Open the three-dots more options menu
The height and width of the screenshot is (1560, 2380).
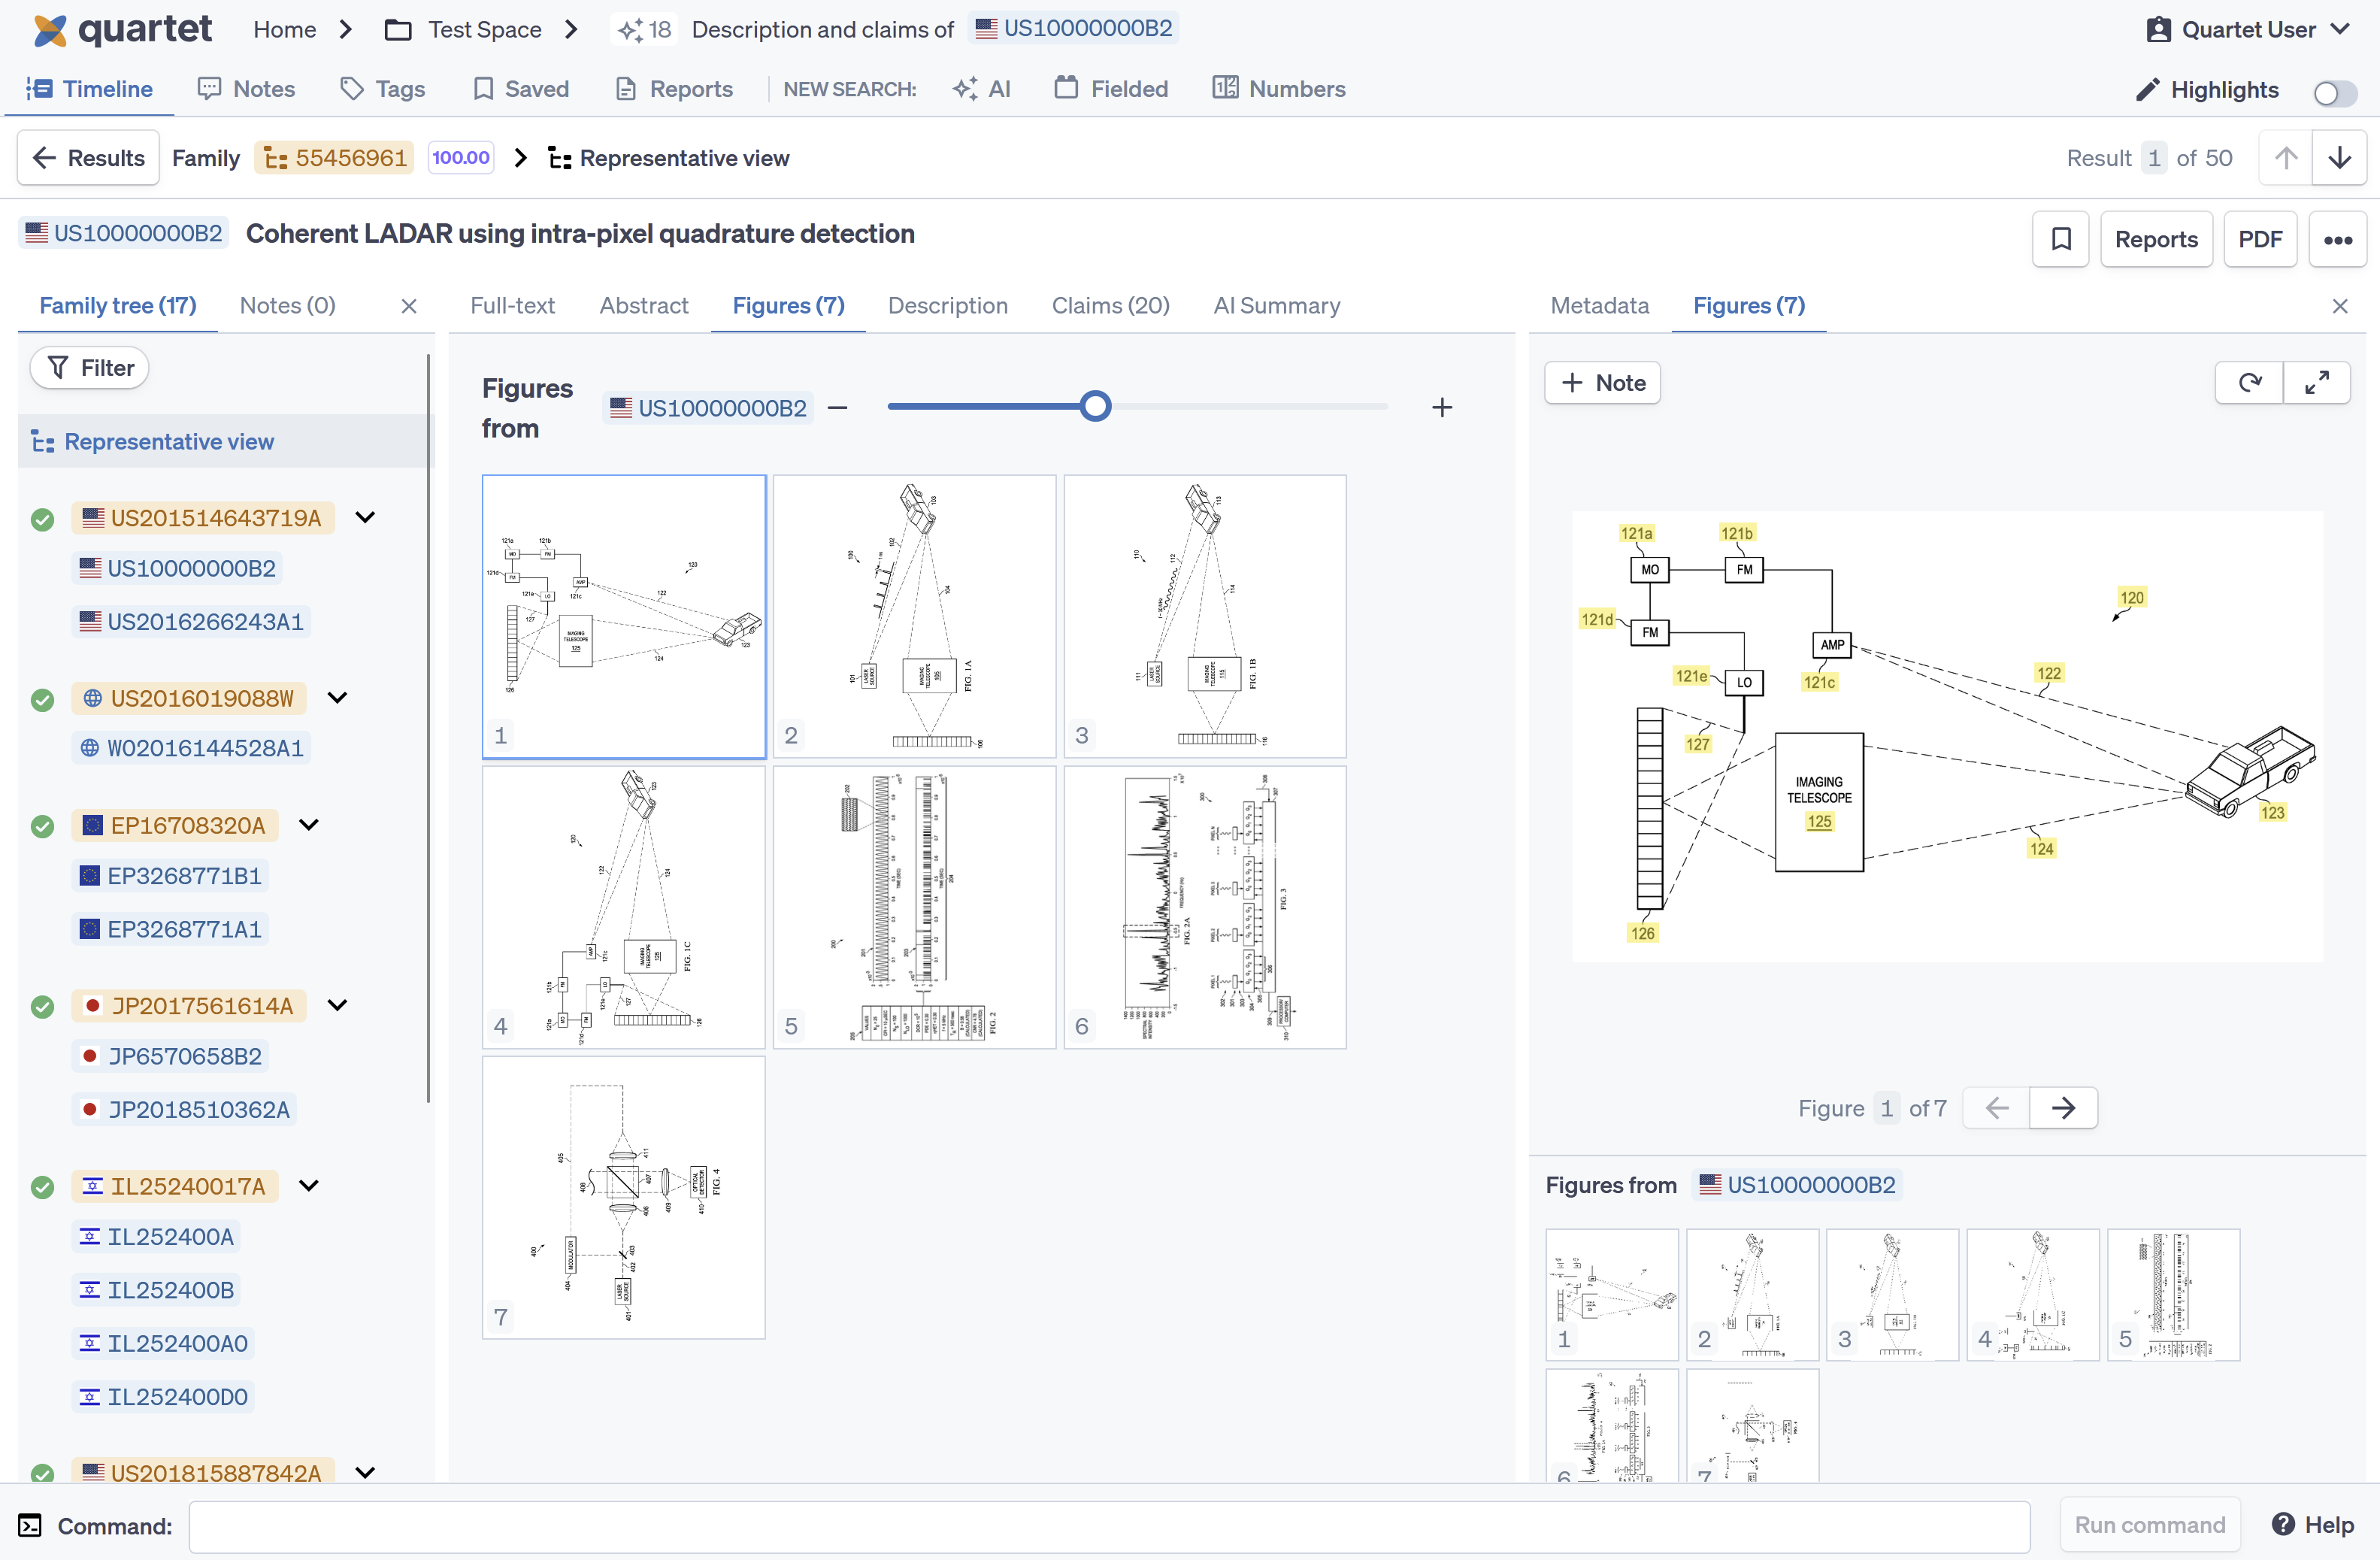pyautogui.click(x=2337, y=239)
